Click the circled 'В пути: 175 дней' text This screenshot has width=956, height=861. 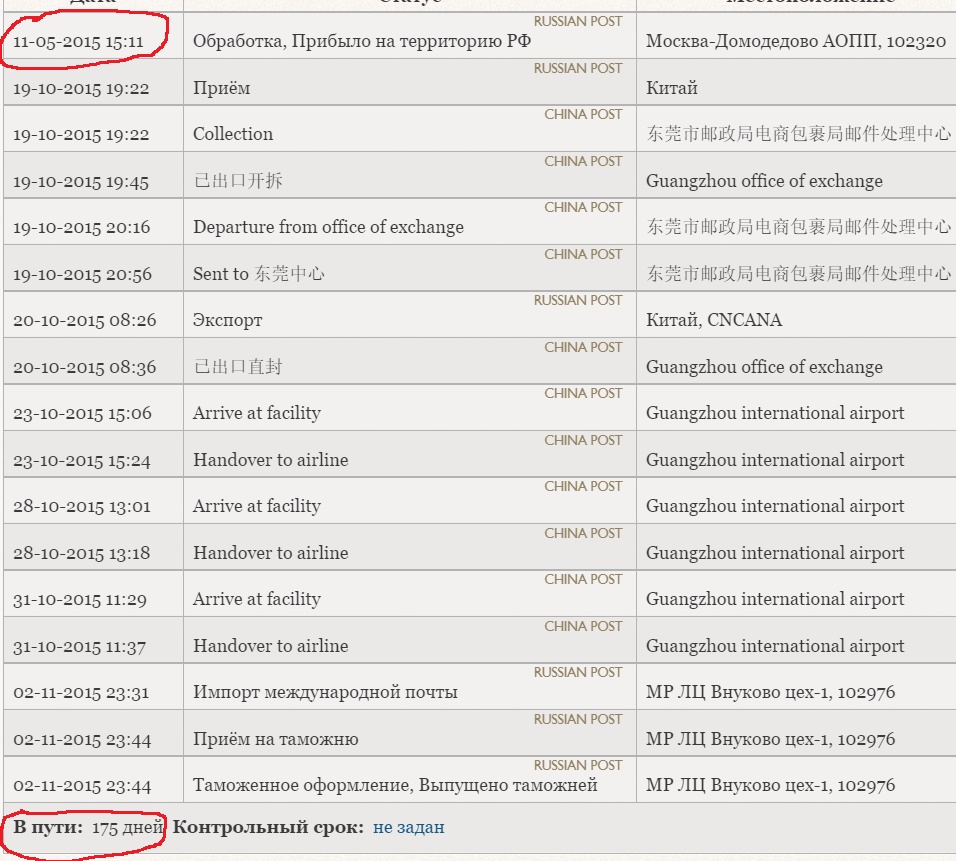pos(87,827)
